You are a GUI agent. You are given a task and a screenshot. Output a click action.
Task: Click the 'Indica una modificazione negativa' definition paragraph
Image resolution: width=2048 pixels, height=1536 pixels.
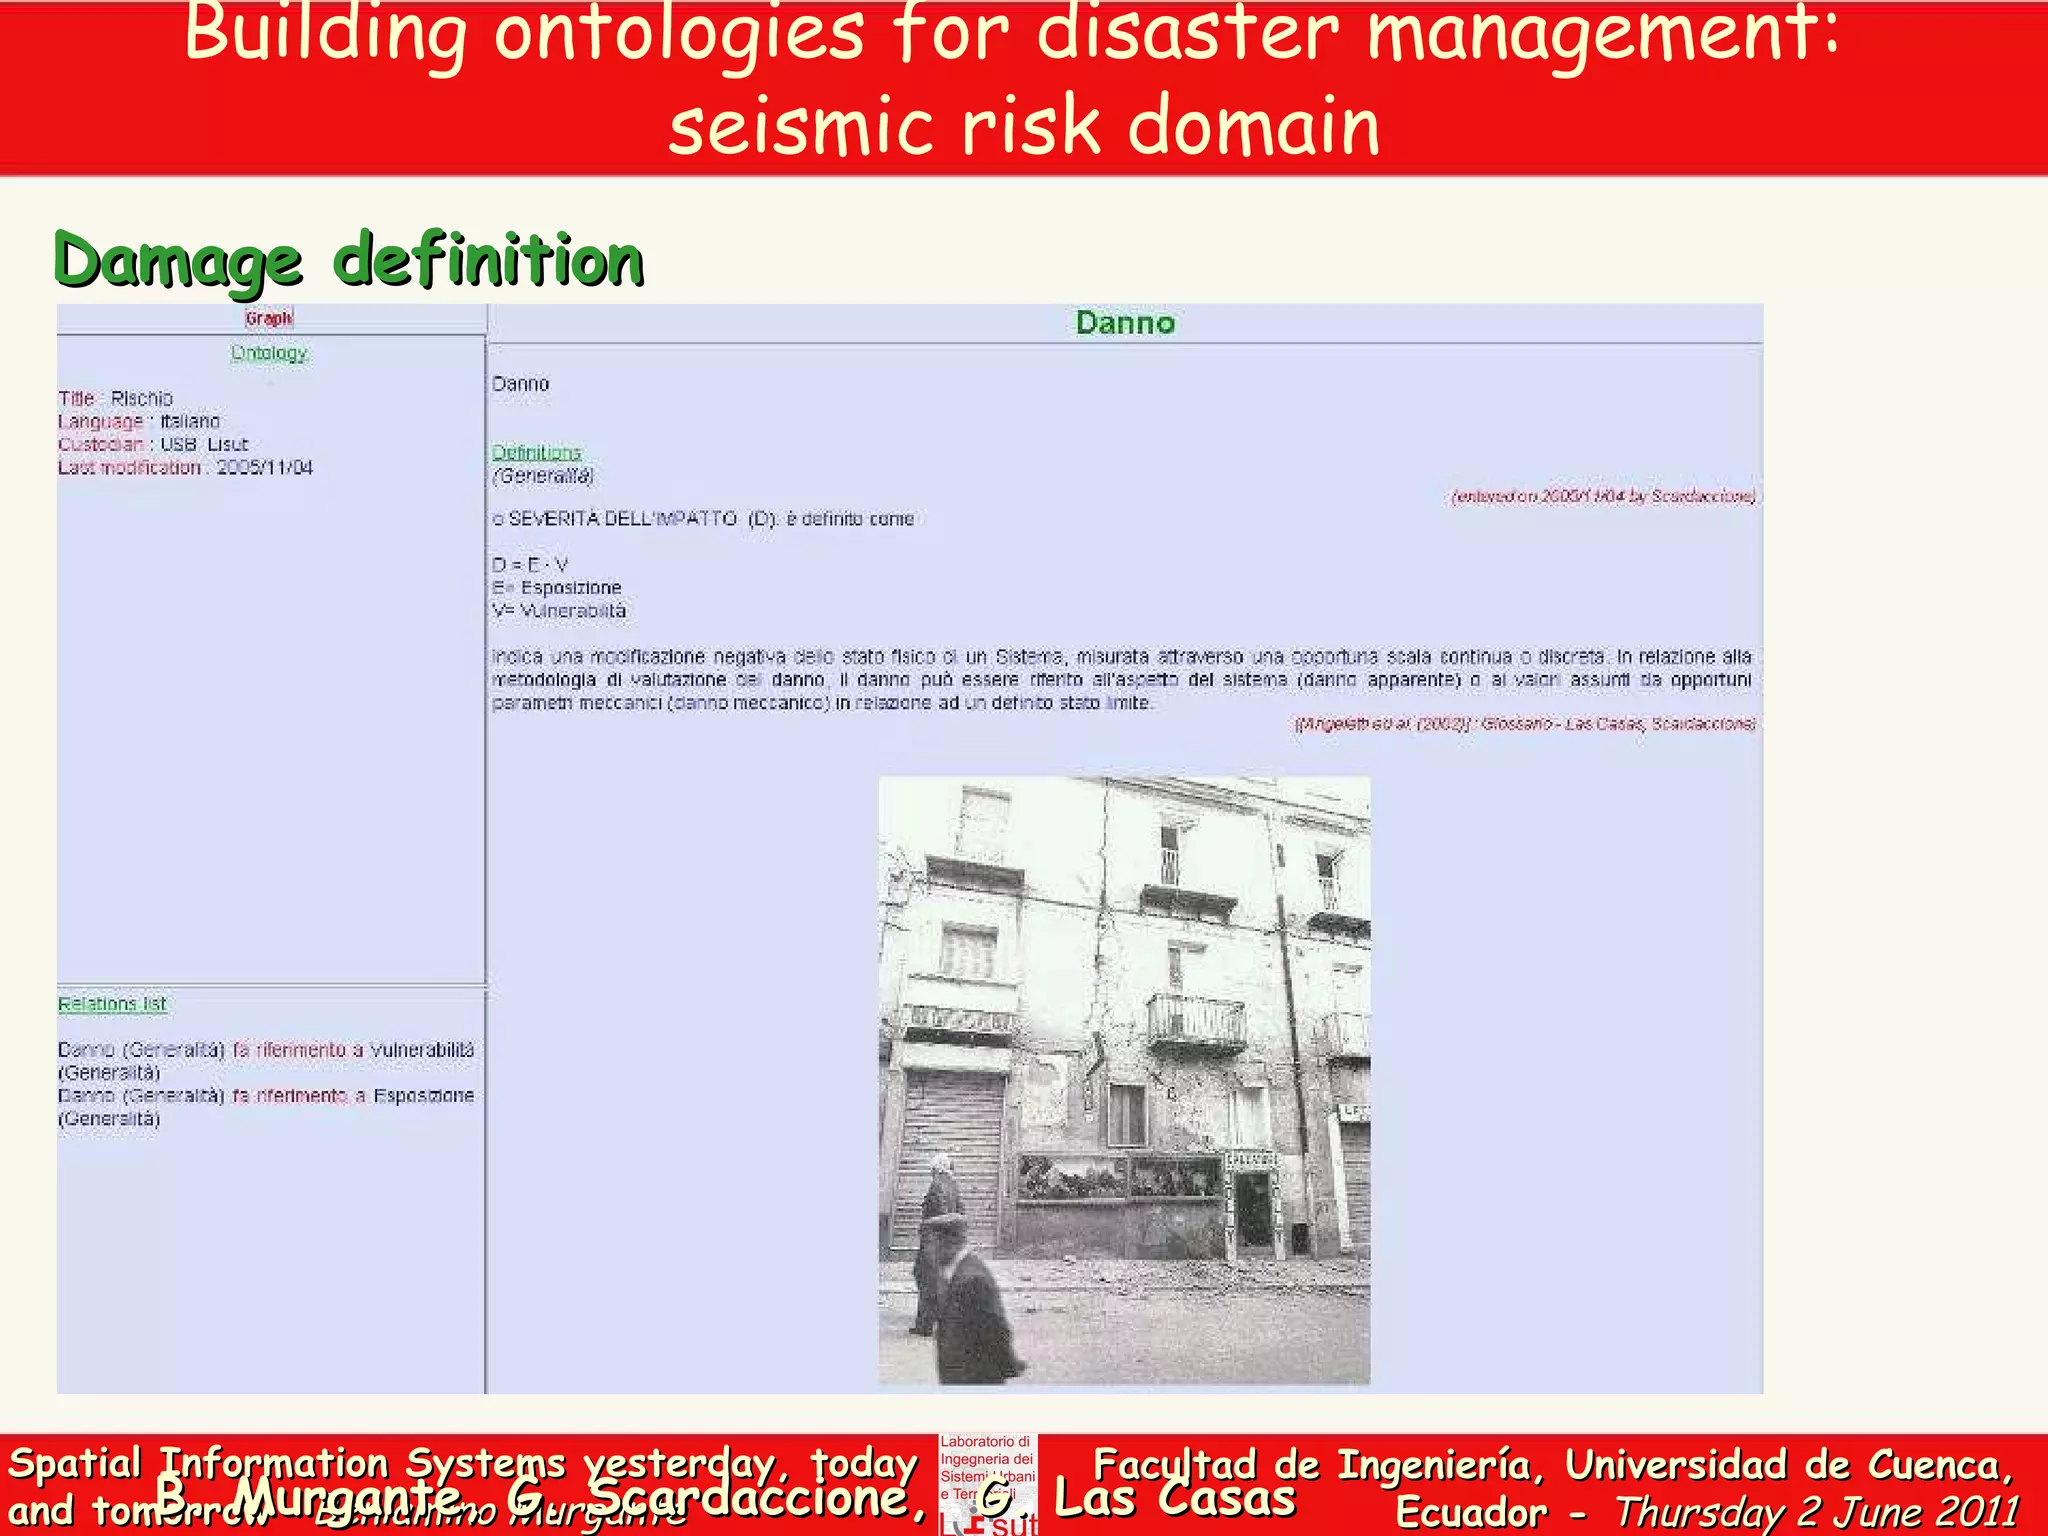(1122, 680)
